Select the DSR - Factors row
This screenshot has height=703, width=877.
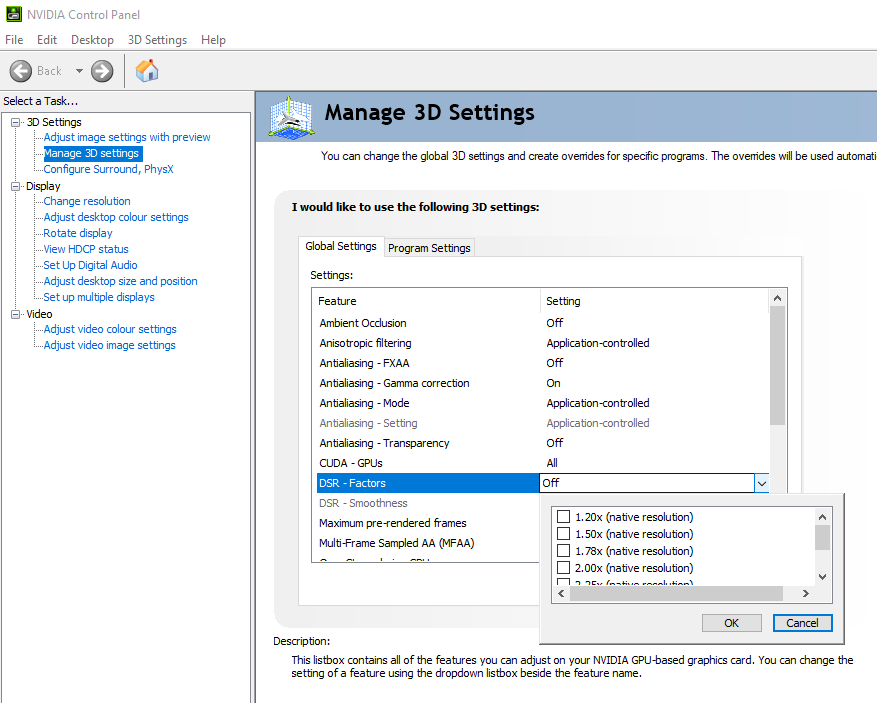pos(427,483)
